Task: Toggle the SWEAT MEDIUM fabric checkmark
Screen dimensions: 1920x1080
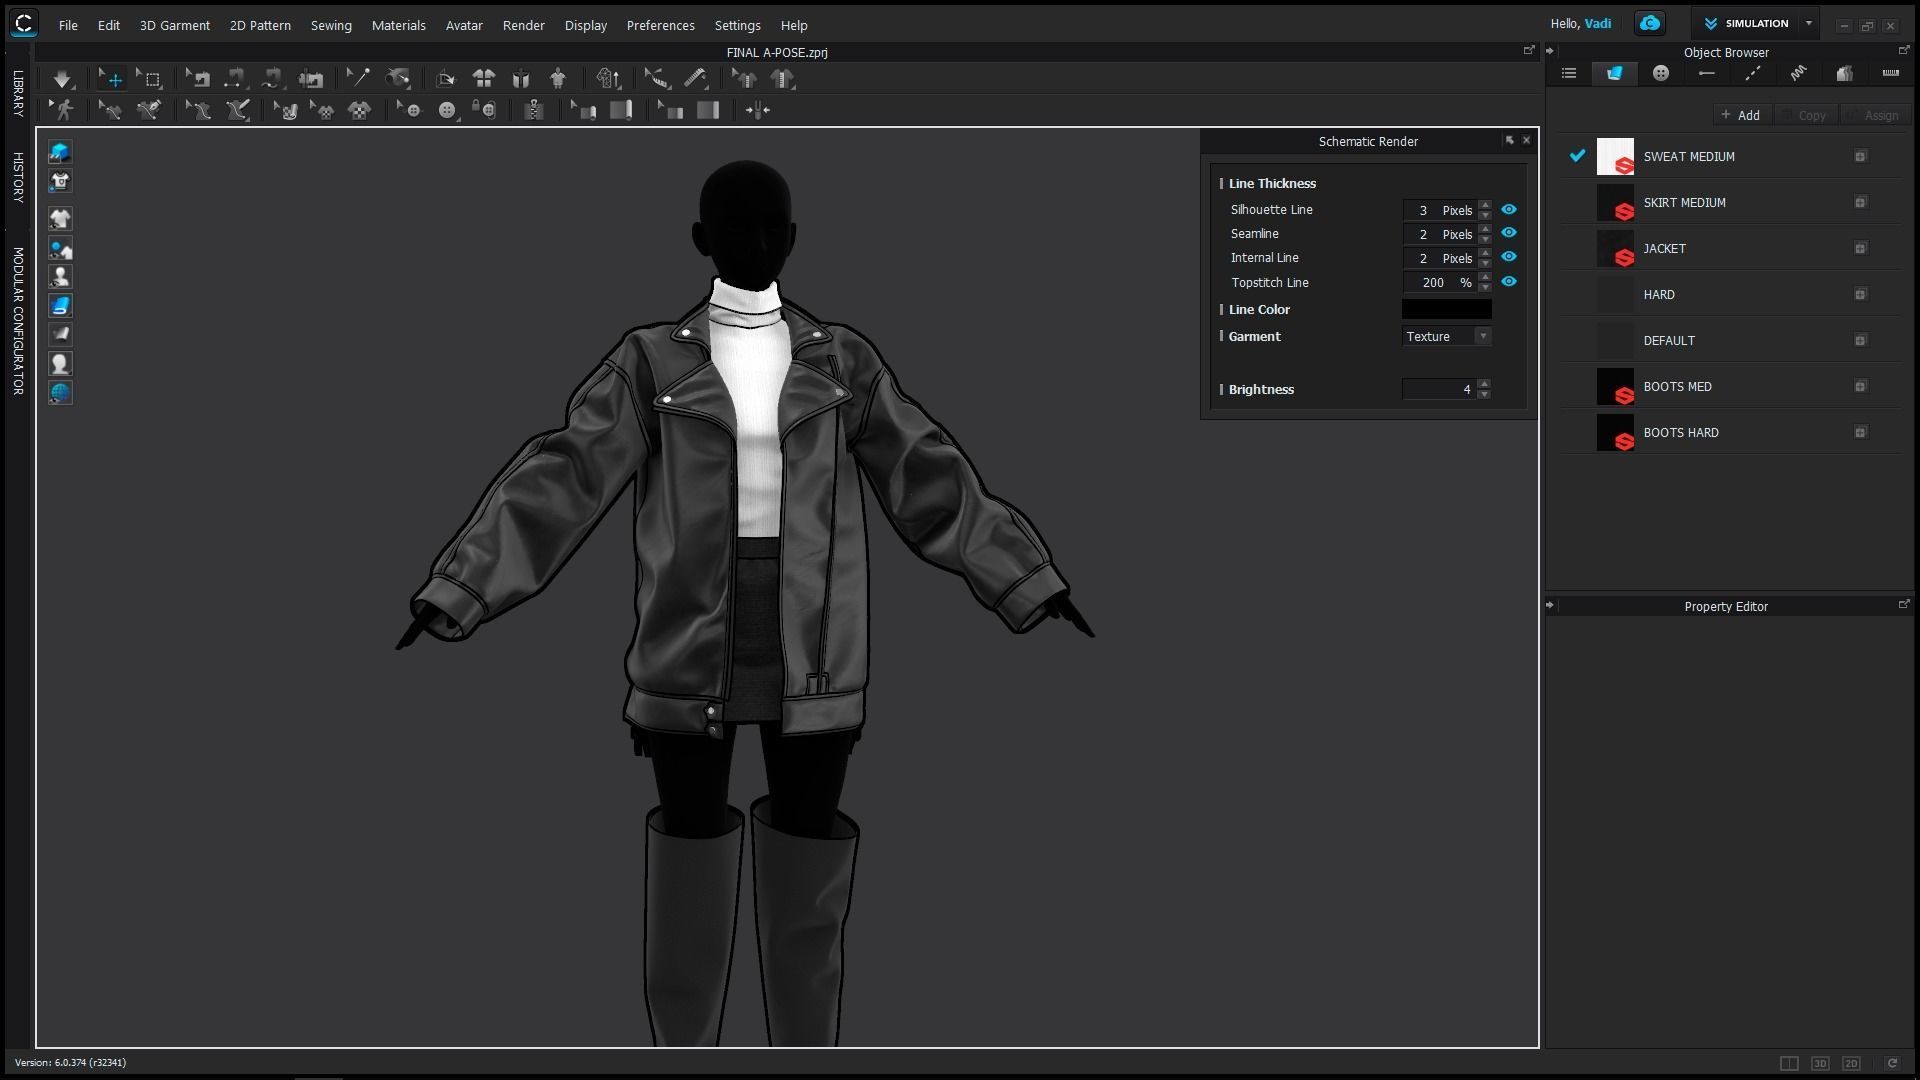Action: (1577, 156)
